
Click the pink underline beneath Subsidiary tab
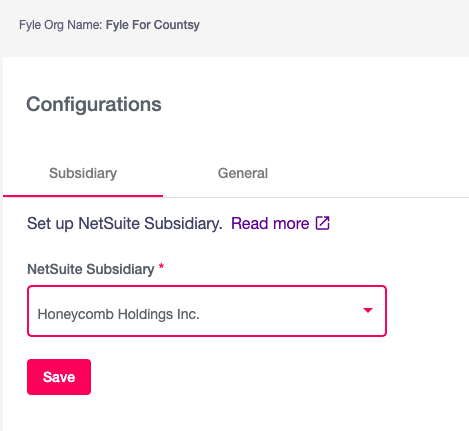point(83,196)
